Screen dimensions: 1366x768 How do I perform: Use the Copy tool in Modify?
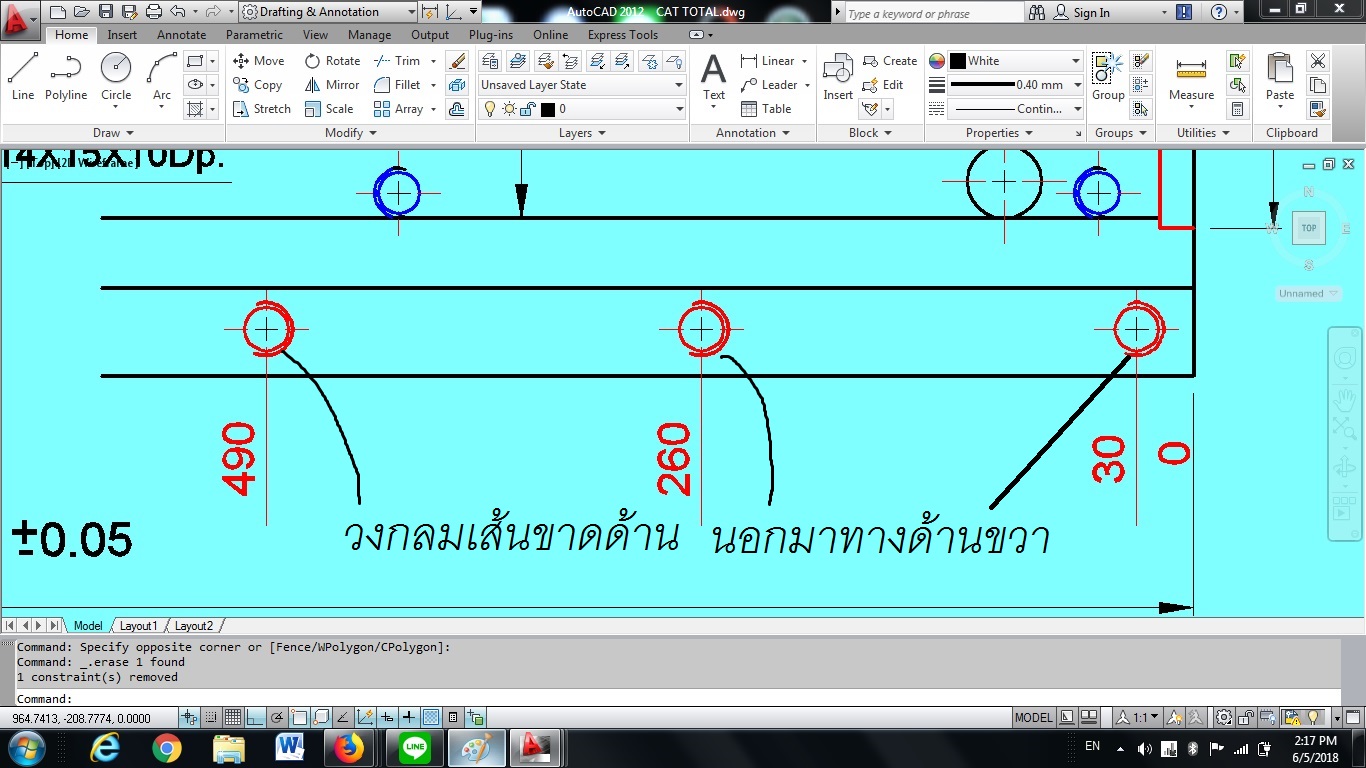point(258,85)
